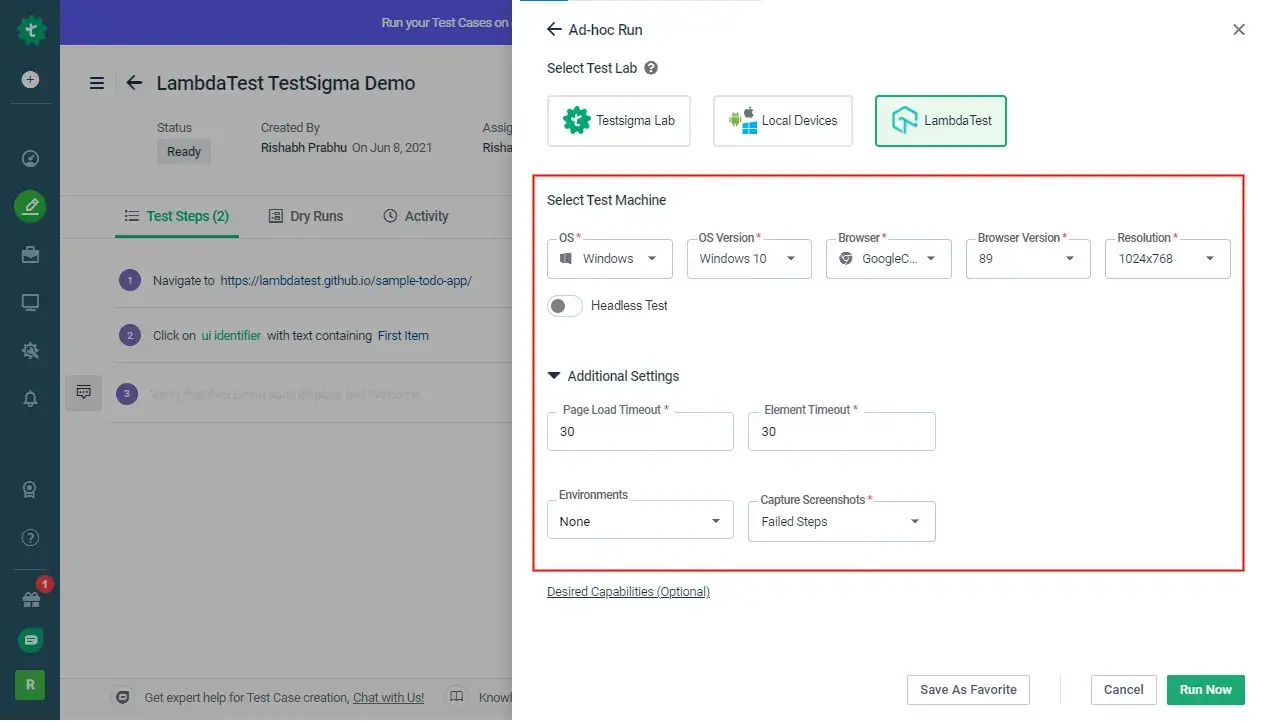This screenshot has height=722, width=1282.
Task: Click the help question mark beside Select Test Lab
Action: click(x=651, y=68)
